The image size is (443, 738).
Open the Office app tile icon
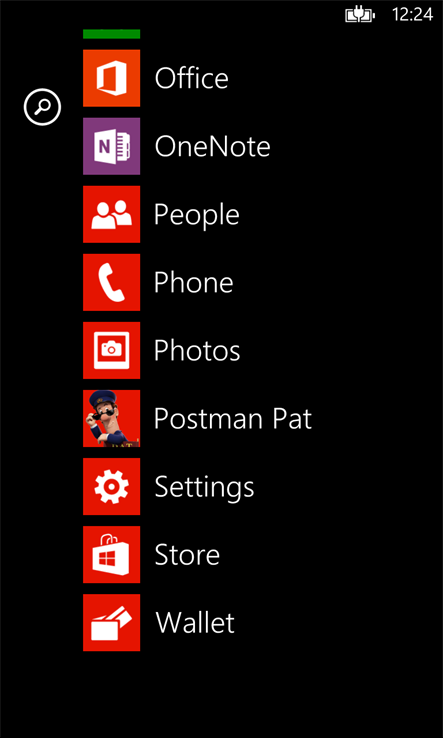[112, 78]
